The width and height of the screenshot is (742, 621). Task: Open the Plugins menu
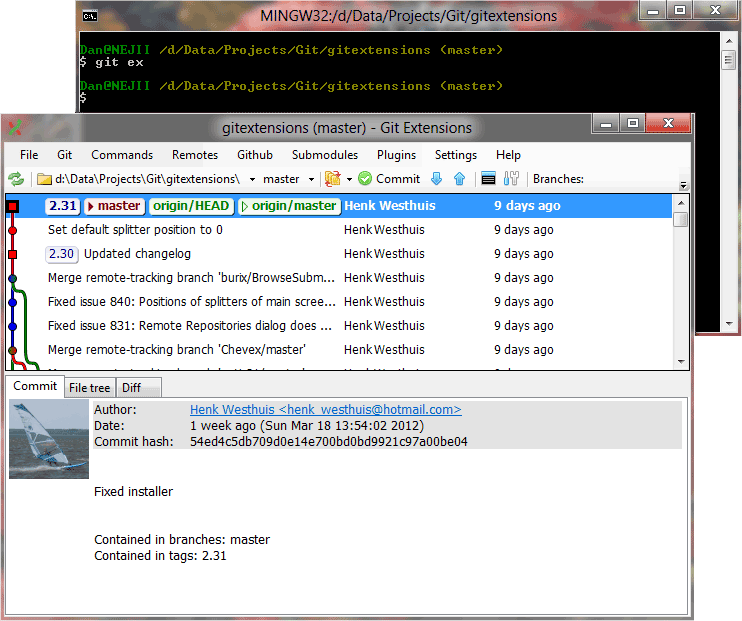[397, 155]
